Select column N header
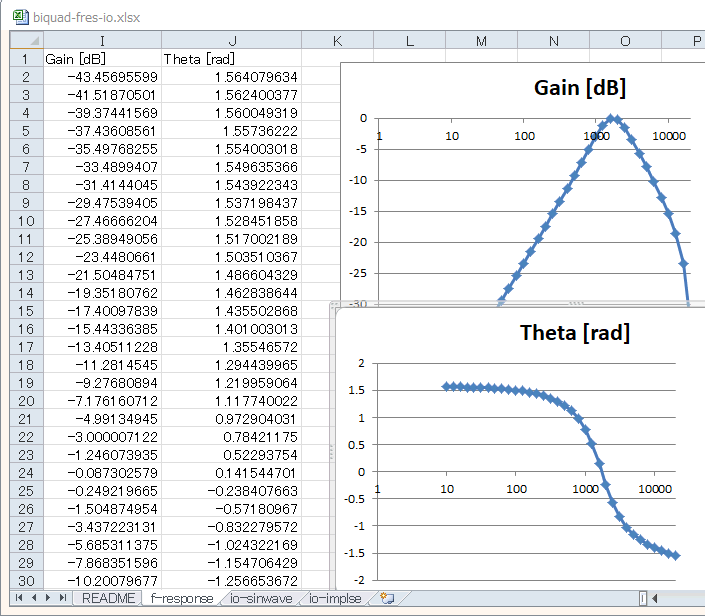The height and width of the screenshot is (616, 705). [x=553, y=40]
